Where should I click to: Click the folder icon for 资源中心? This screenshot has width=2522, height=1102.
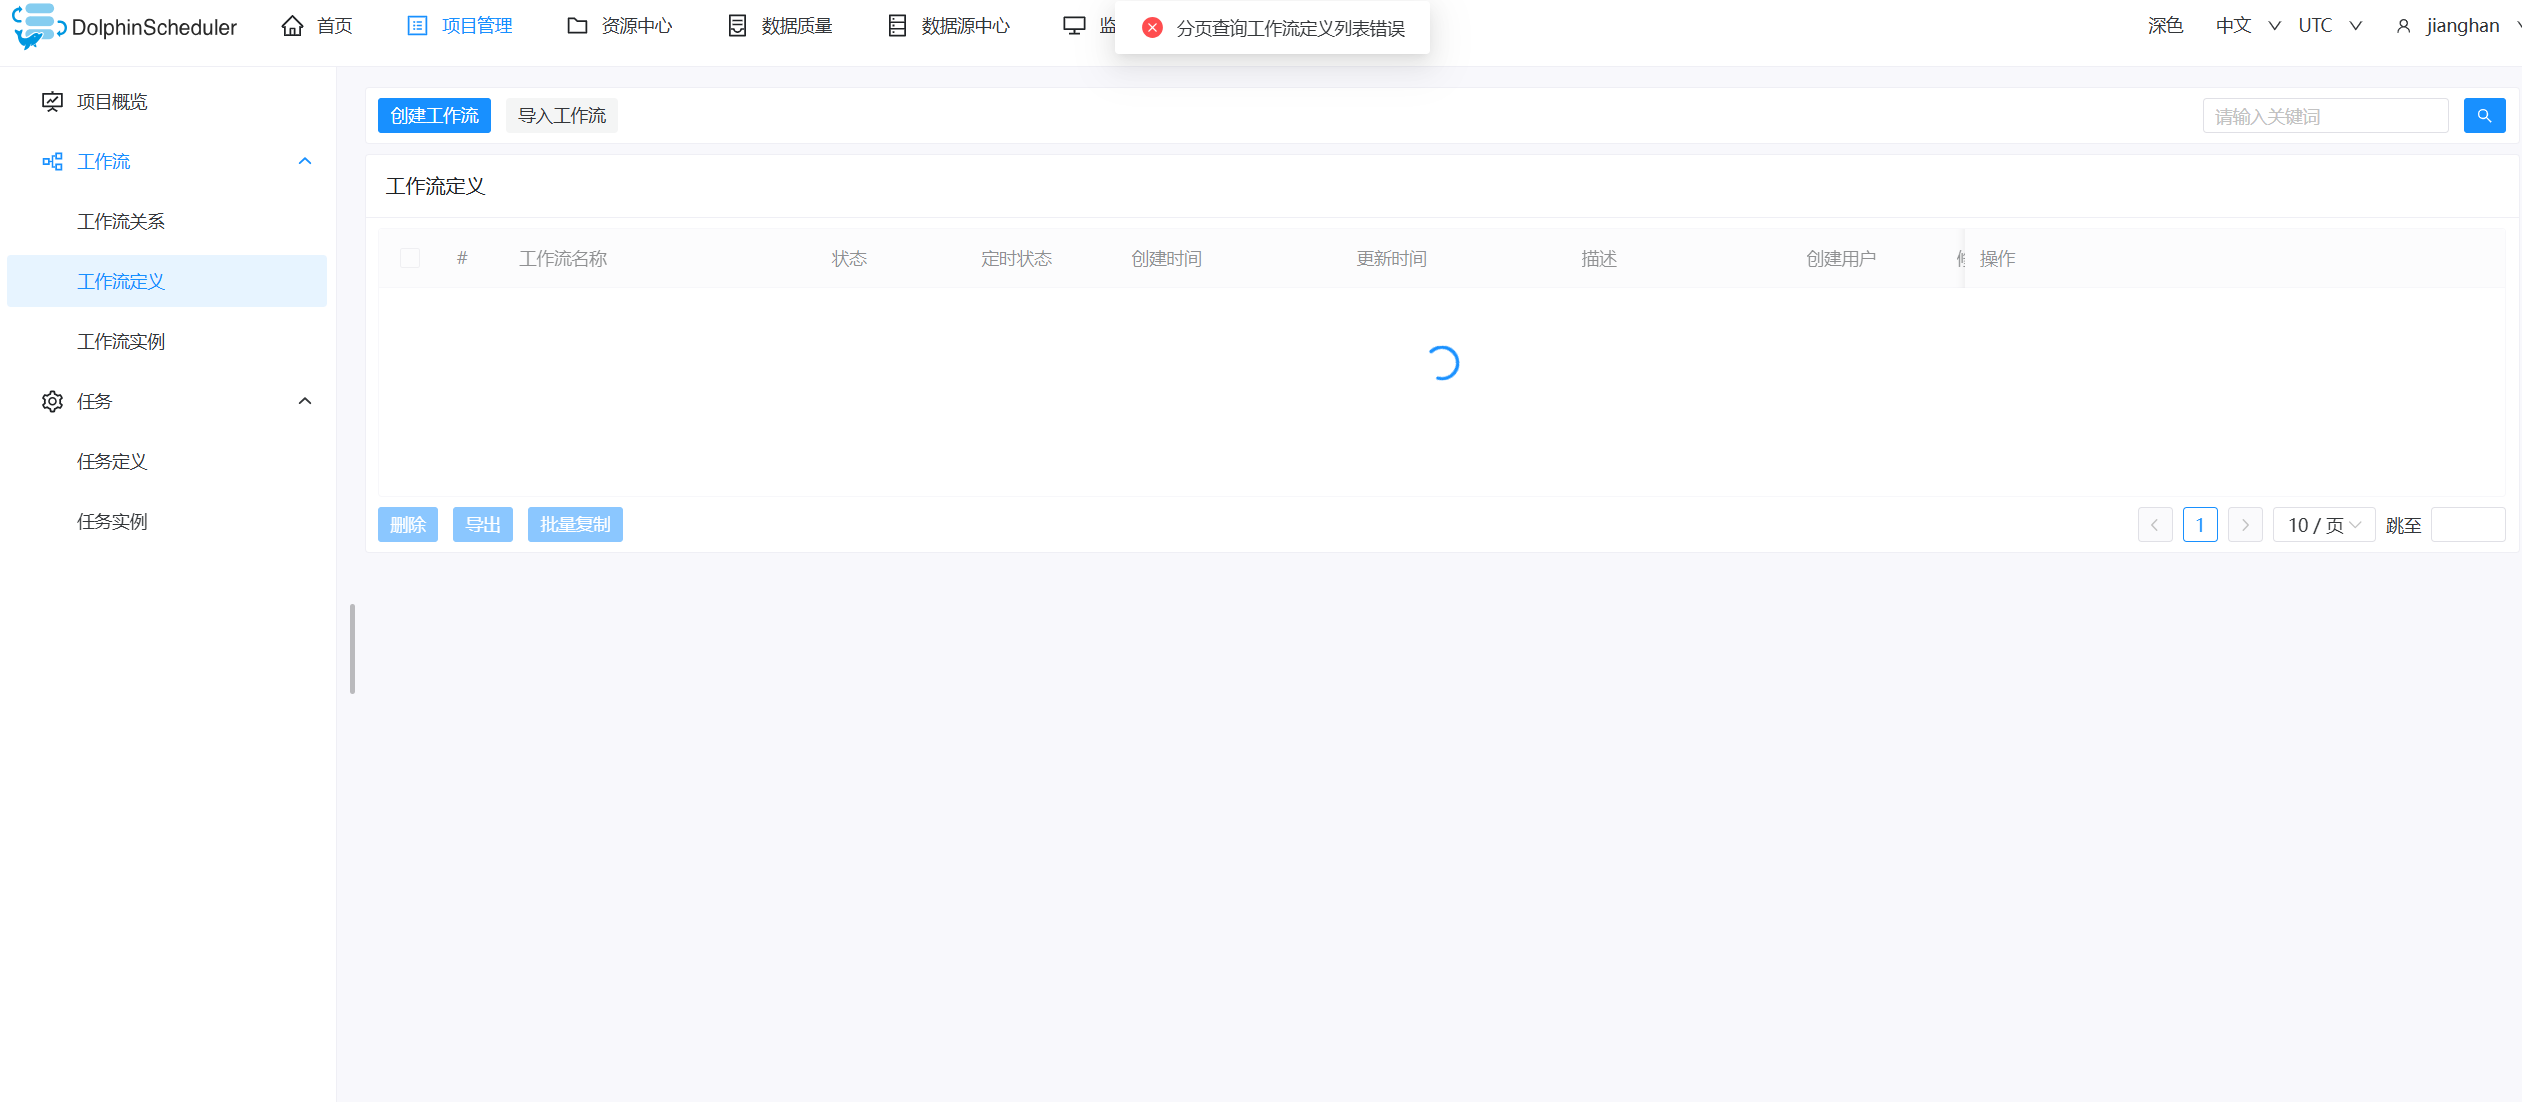point(577,26)
